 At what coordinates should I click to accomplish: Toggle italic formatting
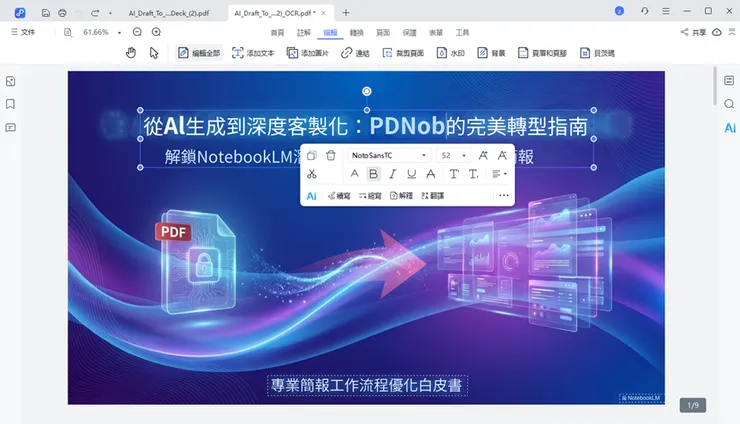(x=392, y=174)
